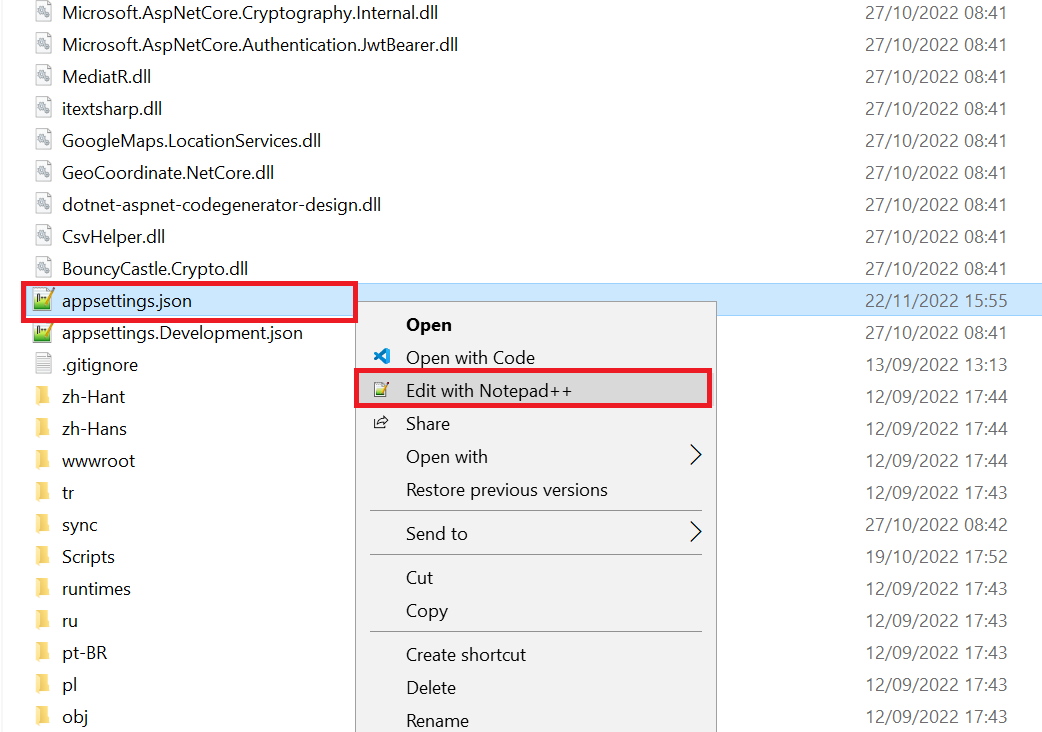The width and height of the screenshot is (1042, 732).
Task: Click the Share icon in context menu
Action: (381, 423)
